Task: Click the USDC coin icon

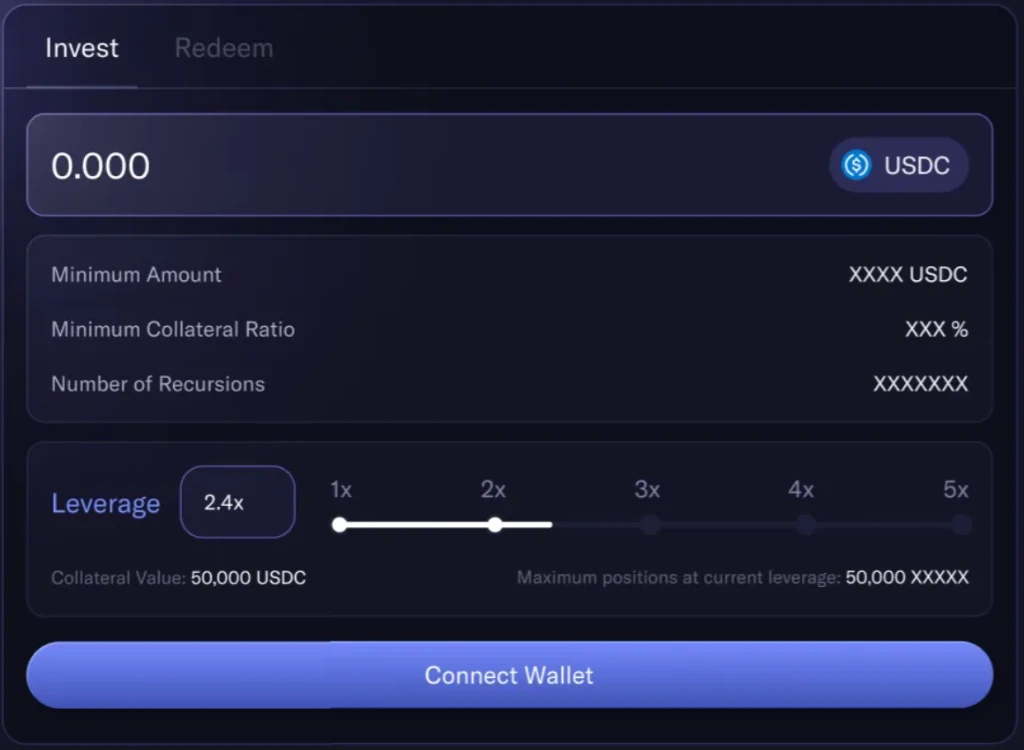Action: (856, 165)
